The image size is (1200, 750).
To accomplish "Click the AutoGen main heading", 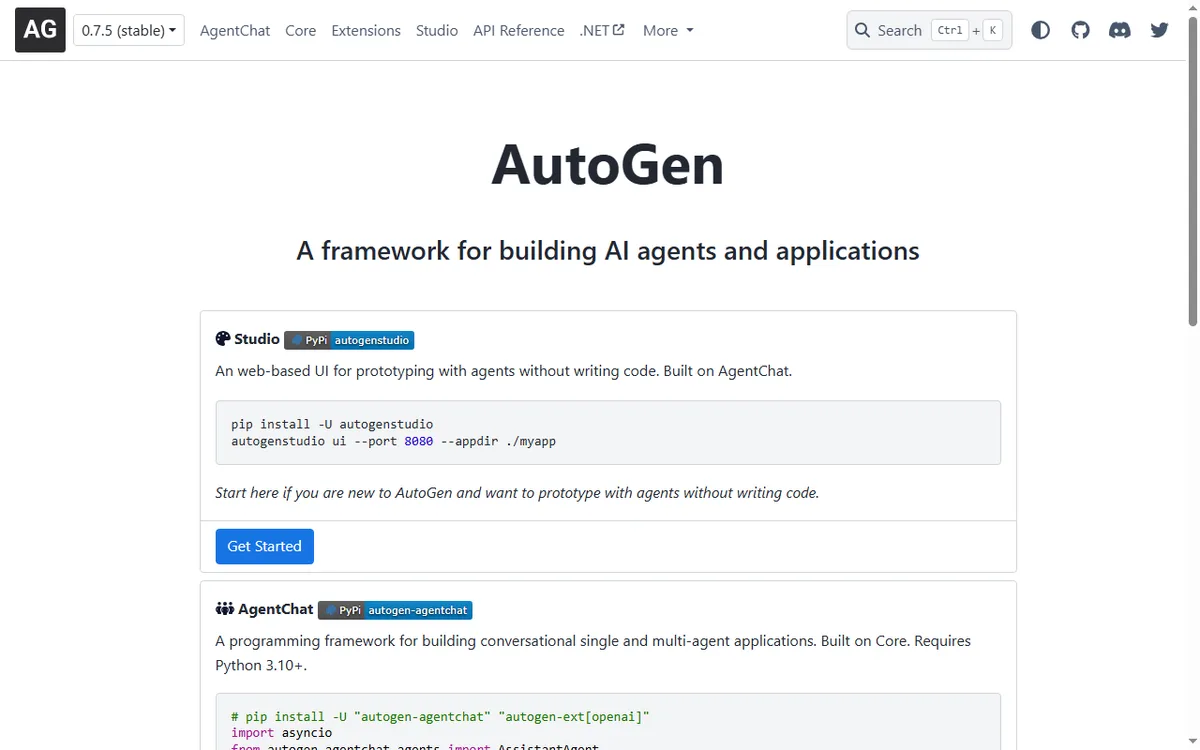I will tap(608, 165).
